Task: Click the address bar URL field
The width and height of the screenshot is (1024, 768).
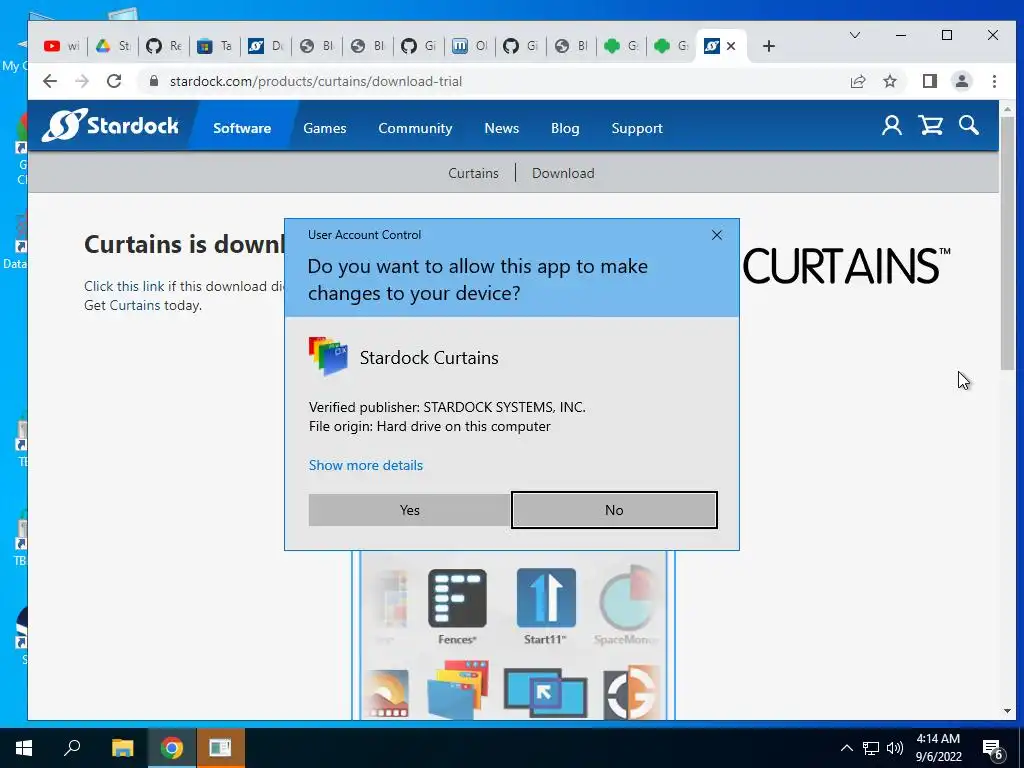Action: click(x=315, y=81)
